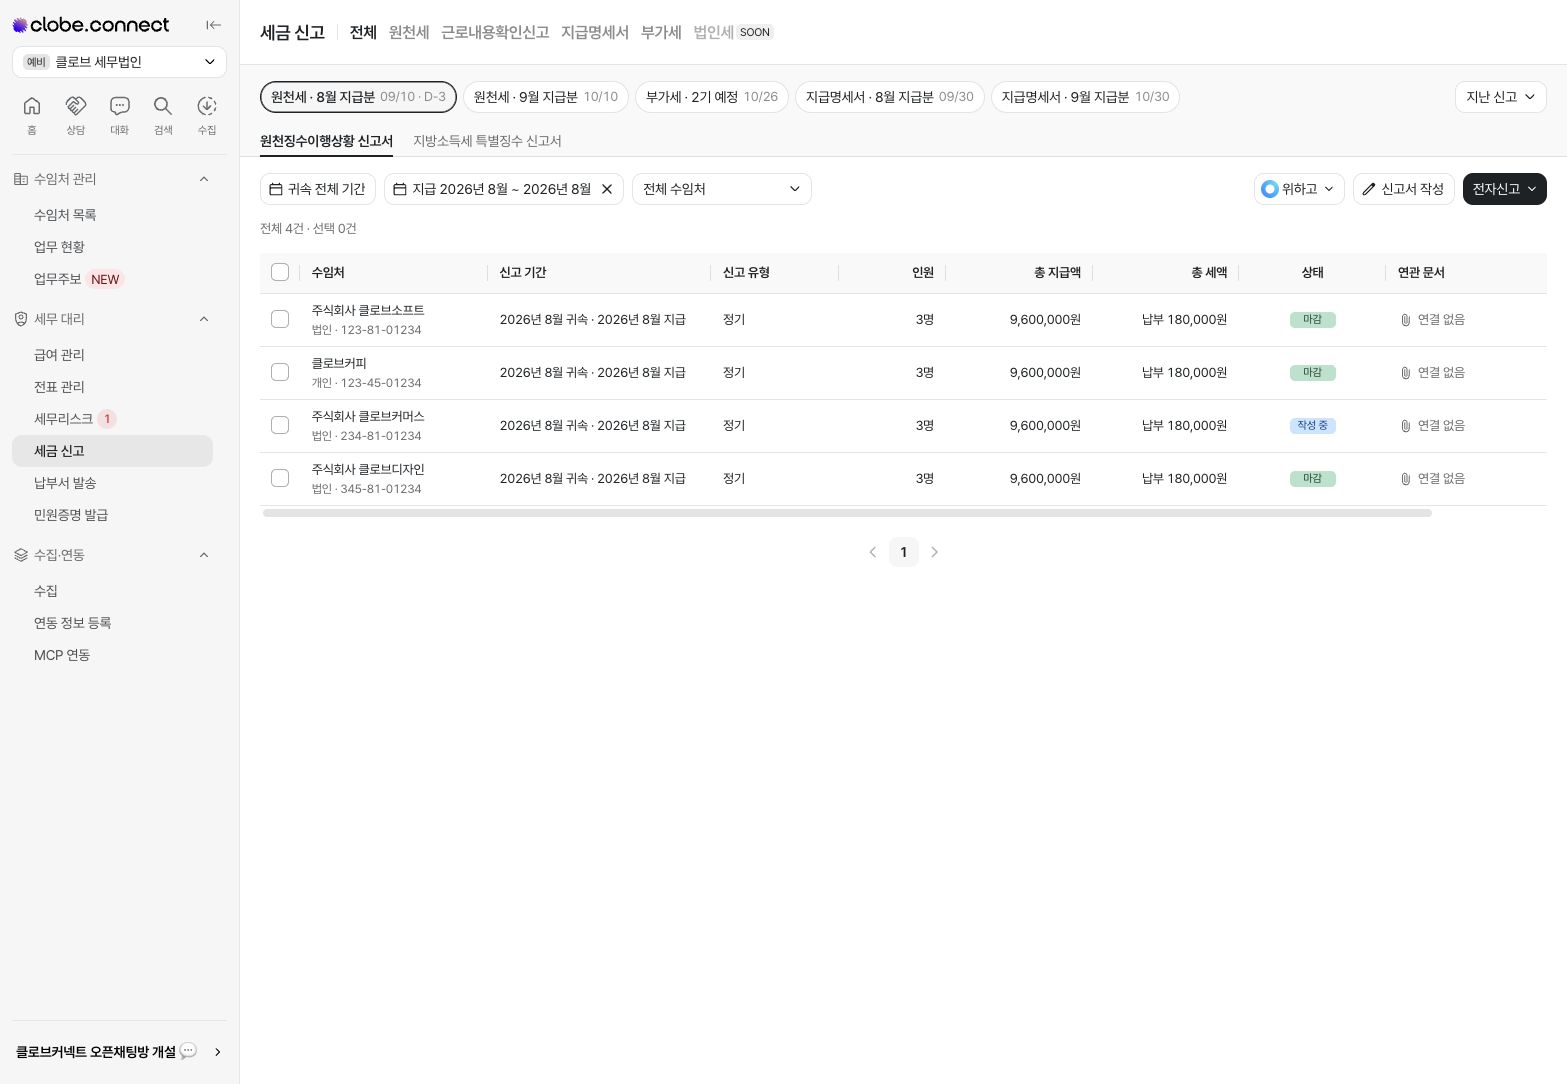Switch to the 지방소득세 특별징수 신고서 tab
This screenshot has height=1084, width=1567.
[x=487, y=141]
